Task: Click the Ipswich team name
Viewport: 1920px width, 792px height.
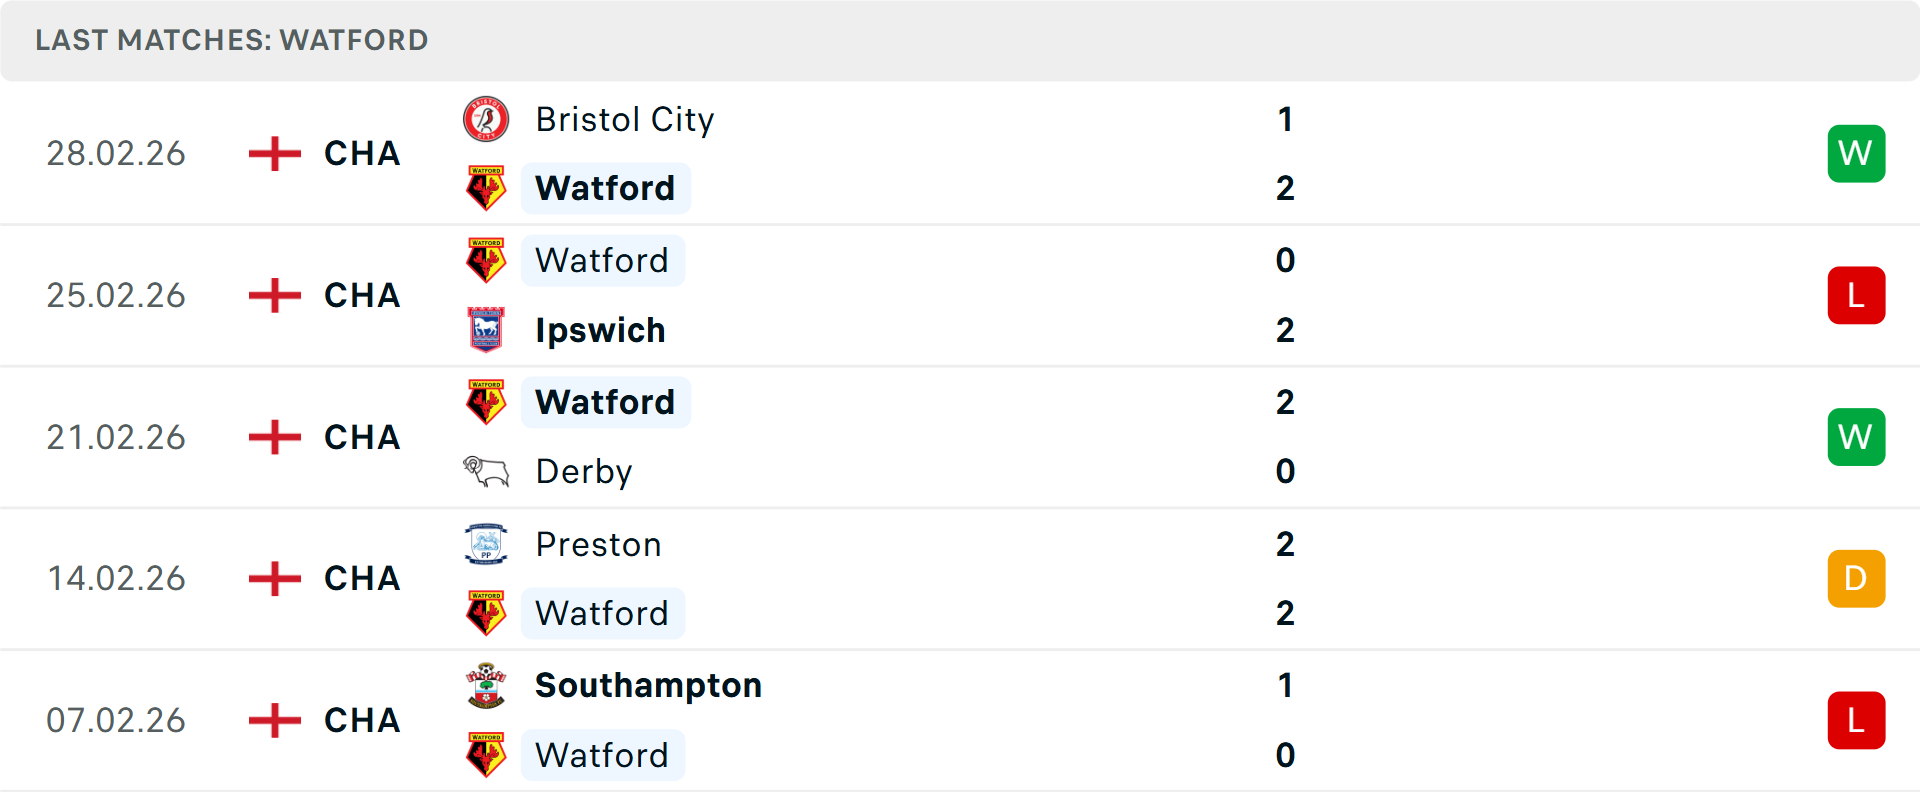Action: pos(600,330)
